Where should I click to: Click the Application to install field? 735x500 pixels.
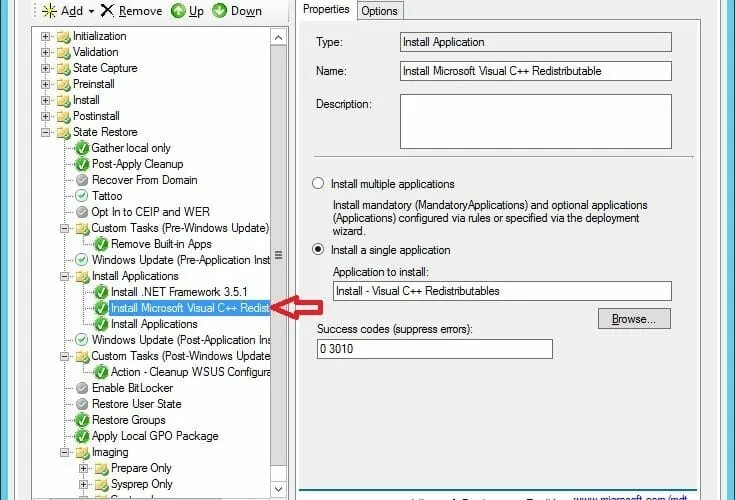(x=502, y=291)
